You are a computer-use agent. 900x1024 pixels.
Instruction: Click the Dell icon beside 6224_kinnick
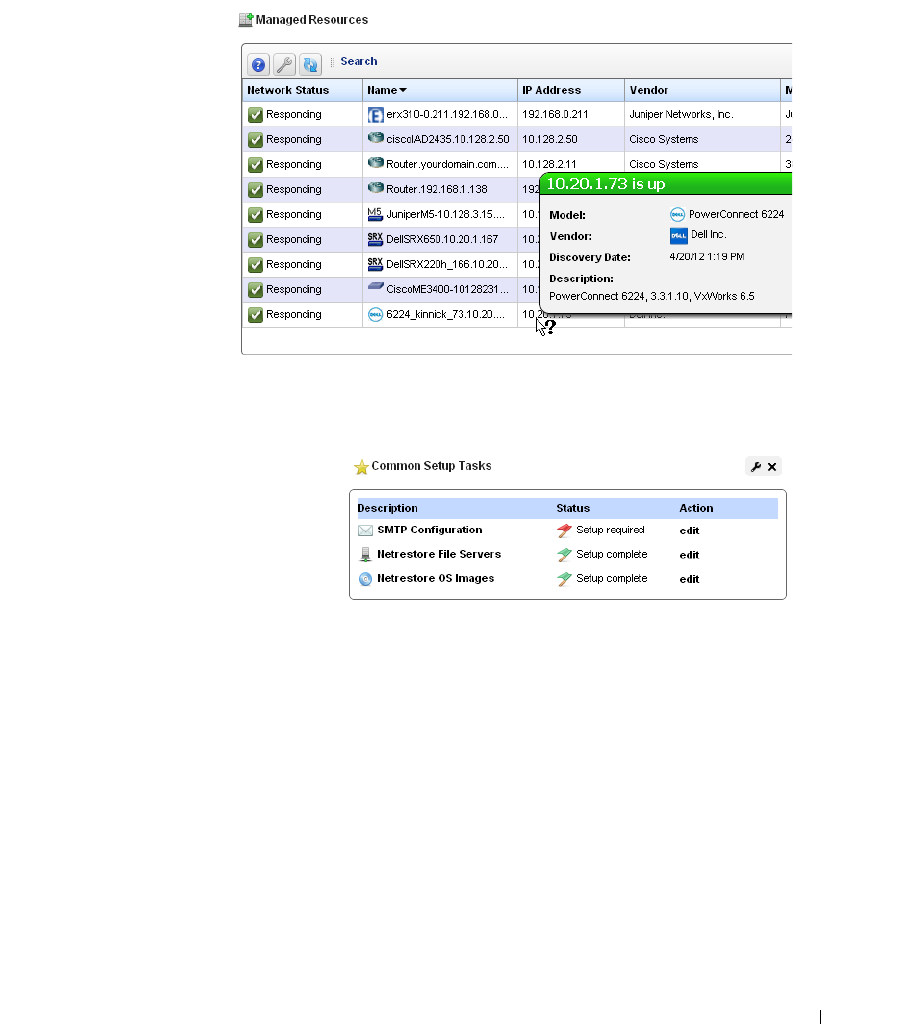coord(376,315)
